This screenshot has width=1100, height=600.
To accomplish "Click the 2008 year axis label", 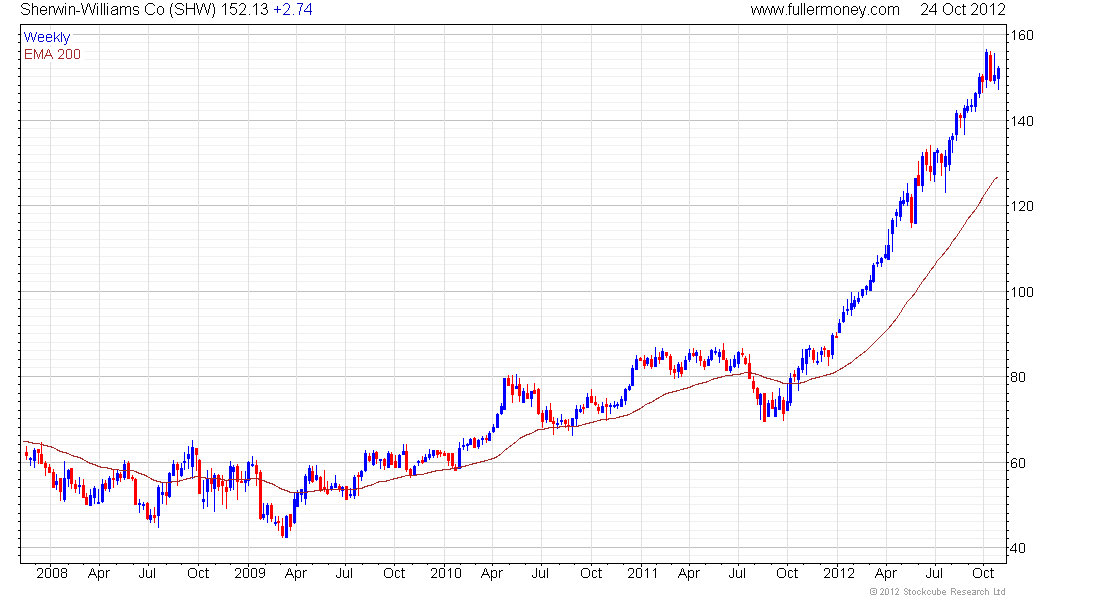I will pos(52,573).
